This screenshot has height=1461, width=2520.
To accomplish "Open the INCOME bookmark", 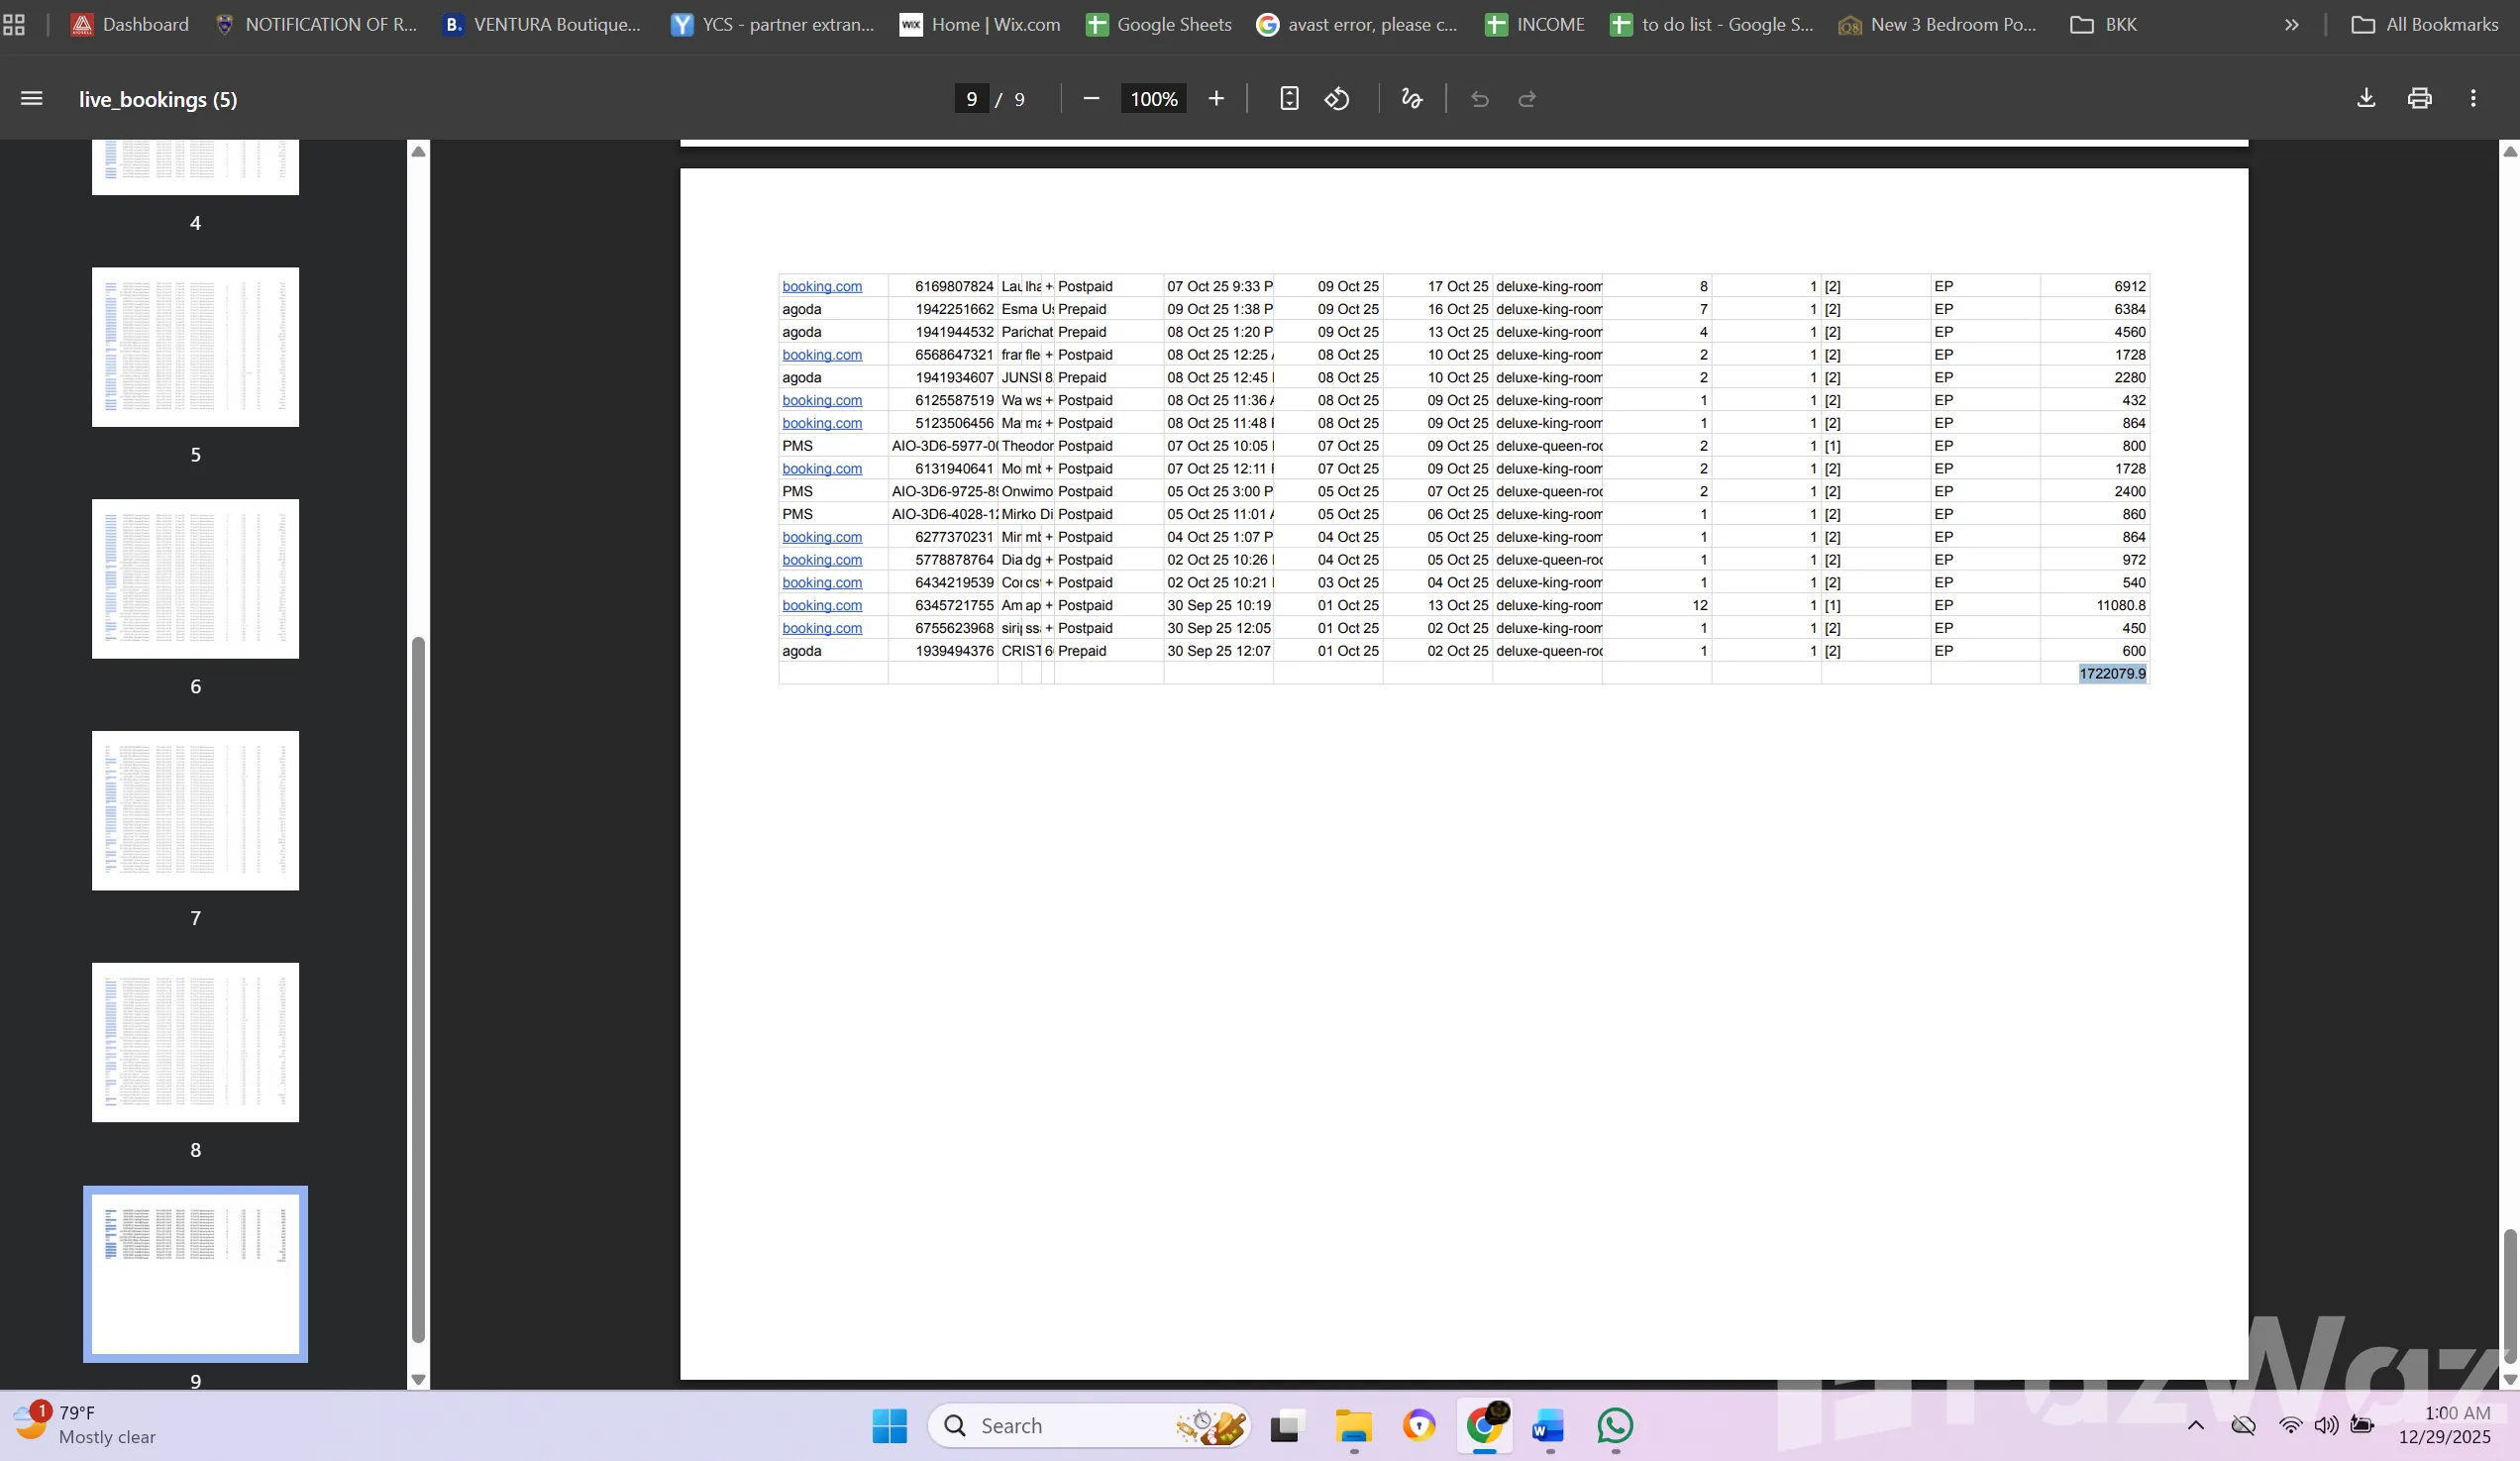I will point(1534,24).
